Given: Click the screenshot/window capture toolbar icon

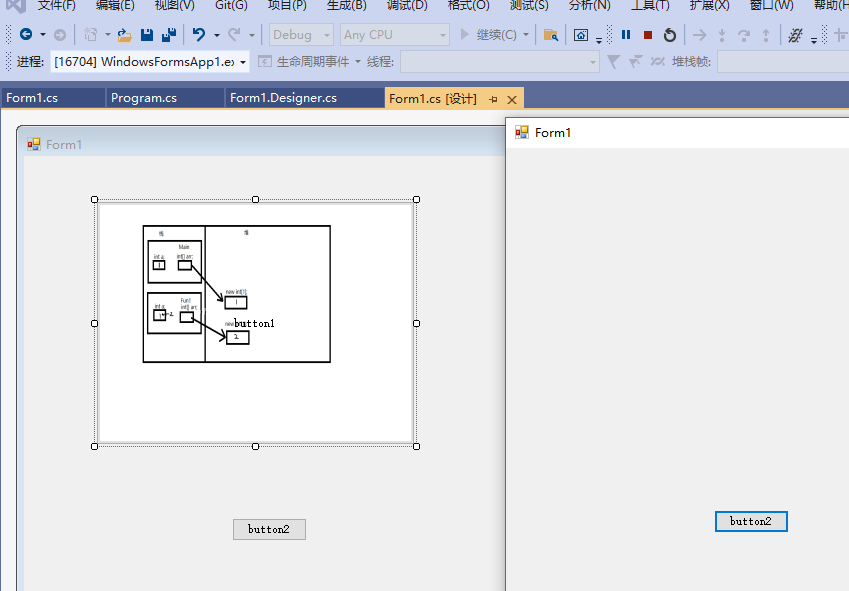Looking at the screenshot, I should coord(581,35).
